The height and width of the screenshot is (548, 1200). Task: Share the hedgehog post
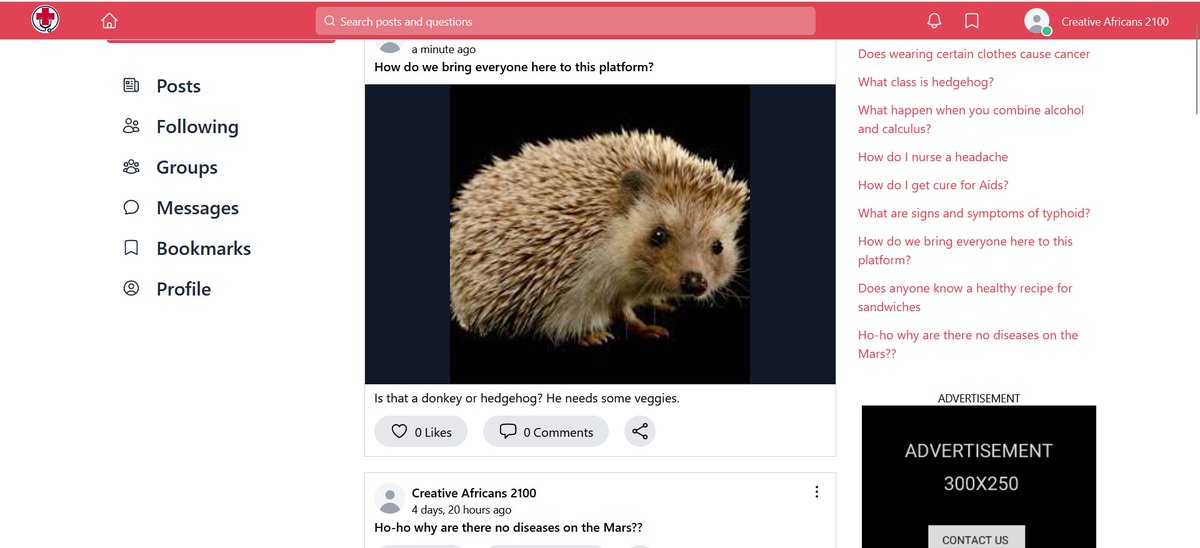pyautogui.click(x=640, y=431)
